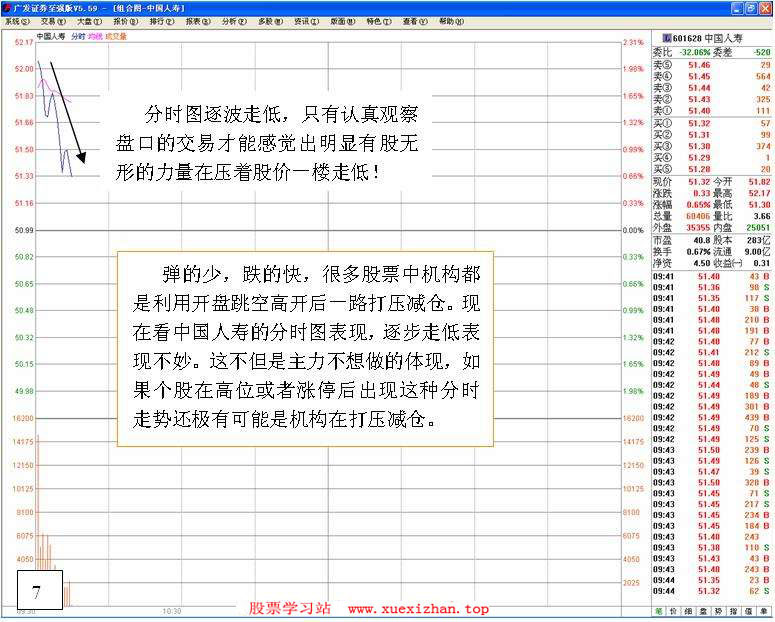This screenshot has height=622, width=775.
Task: Click the 09:41 tick at 51.36
Action: click(x=712, y=287)
